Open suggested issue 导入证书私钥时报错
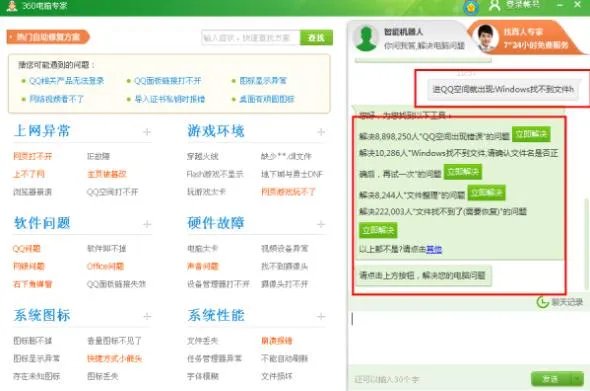The height and width of the screenshot is (391, 590). (x=170, y=99)
